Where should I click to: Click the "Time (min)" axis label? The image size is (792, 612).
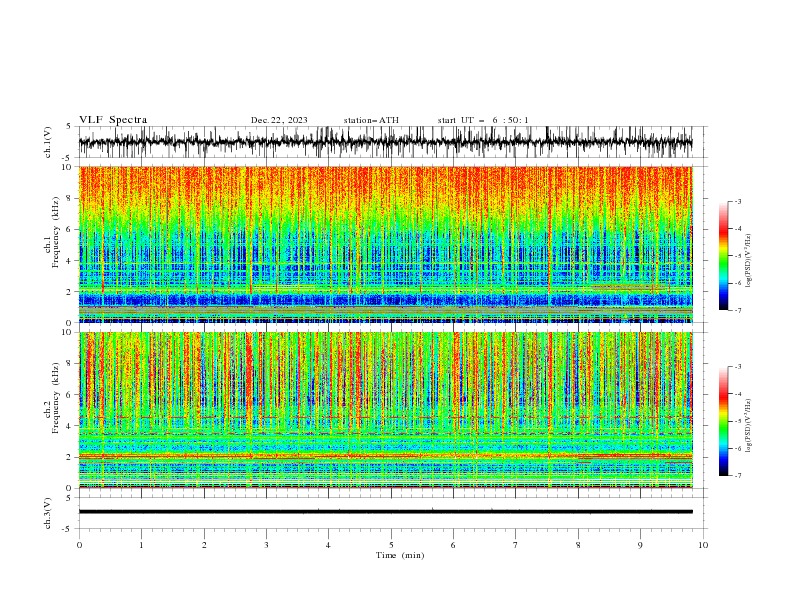tap(400, 555)
